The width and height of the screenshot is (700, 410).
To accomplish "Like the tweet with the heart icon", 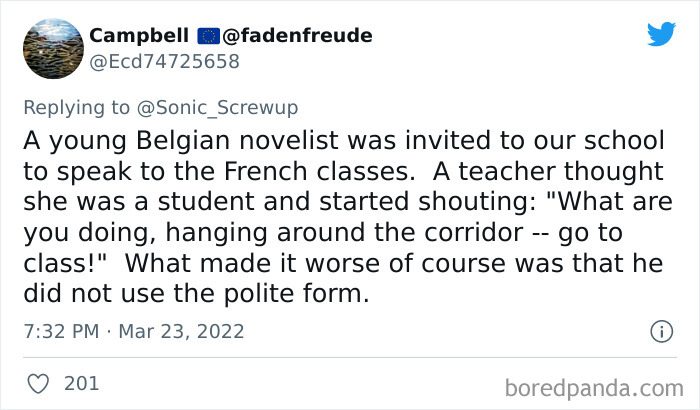I will point(38,384).
